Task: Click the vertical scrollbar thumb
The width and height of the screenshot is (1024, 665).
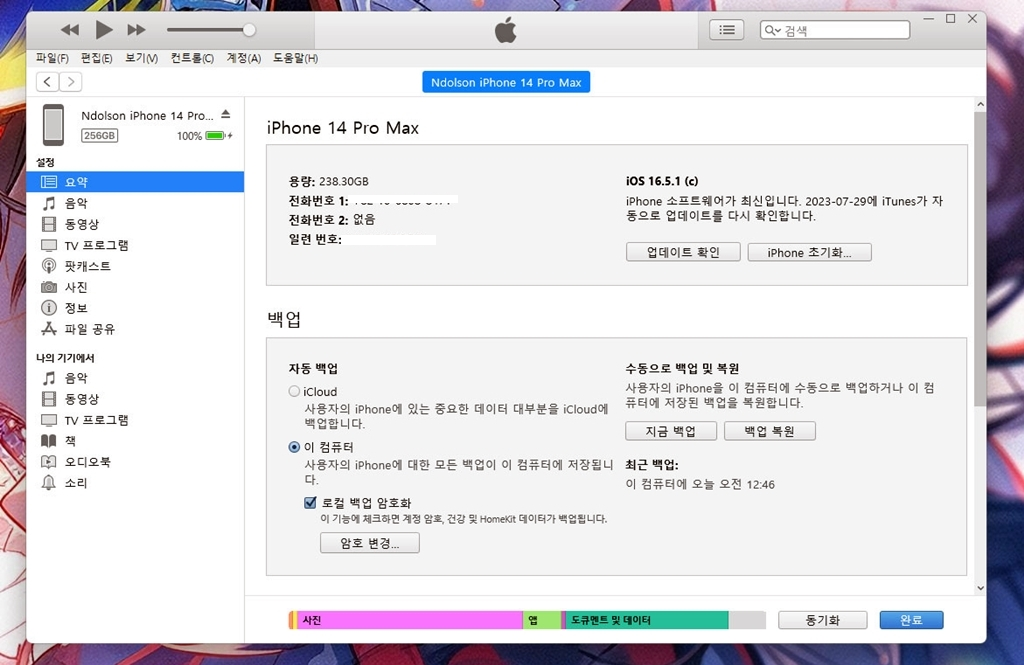Action: pyautogui.click(x=980, y=259)
